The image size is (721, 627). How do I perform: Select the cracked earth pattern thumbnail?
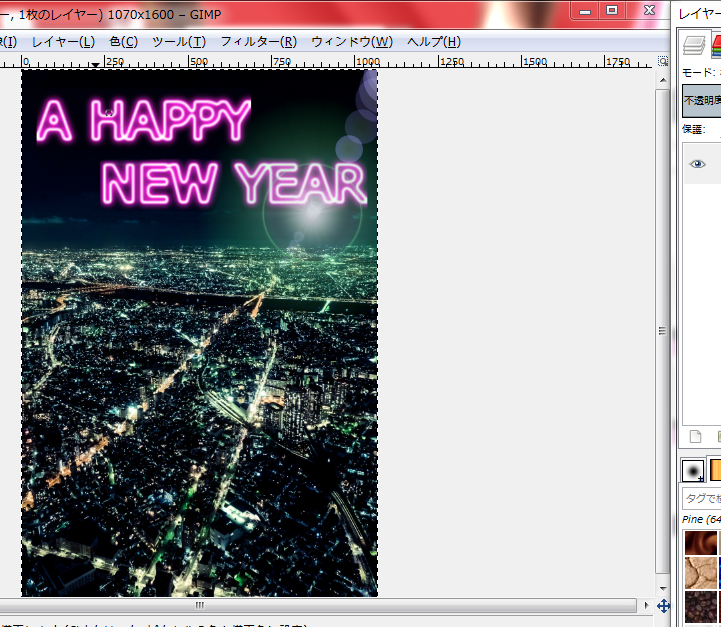pyautogui.click(x=701, y=573)
